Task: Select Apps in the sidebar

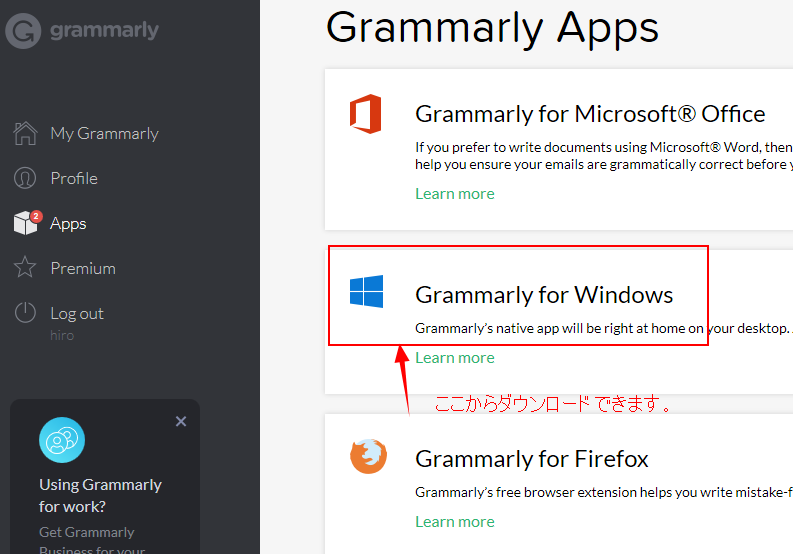Action: pyautogui.click(x=68, y=224)
